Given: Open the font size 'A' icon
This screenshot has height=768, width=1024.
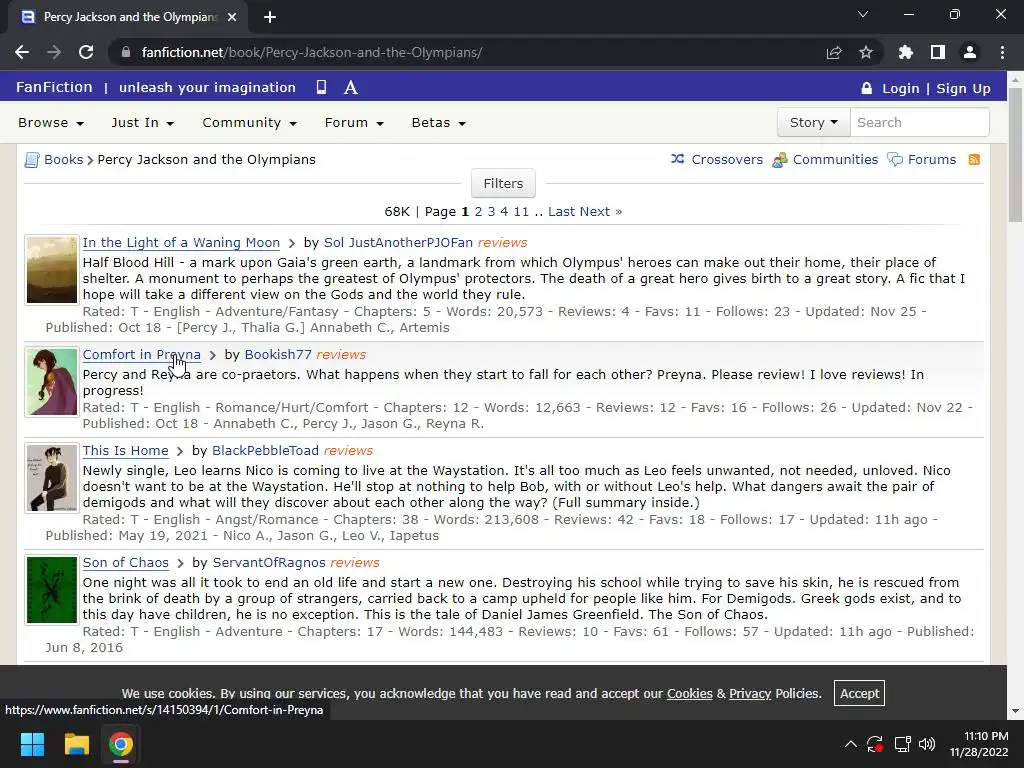Looking at the screenshot, I should (351, 88).
